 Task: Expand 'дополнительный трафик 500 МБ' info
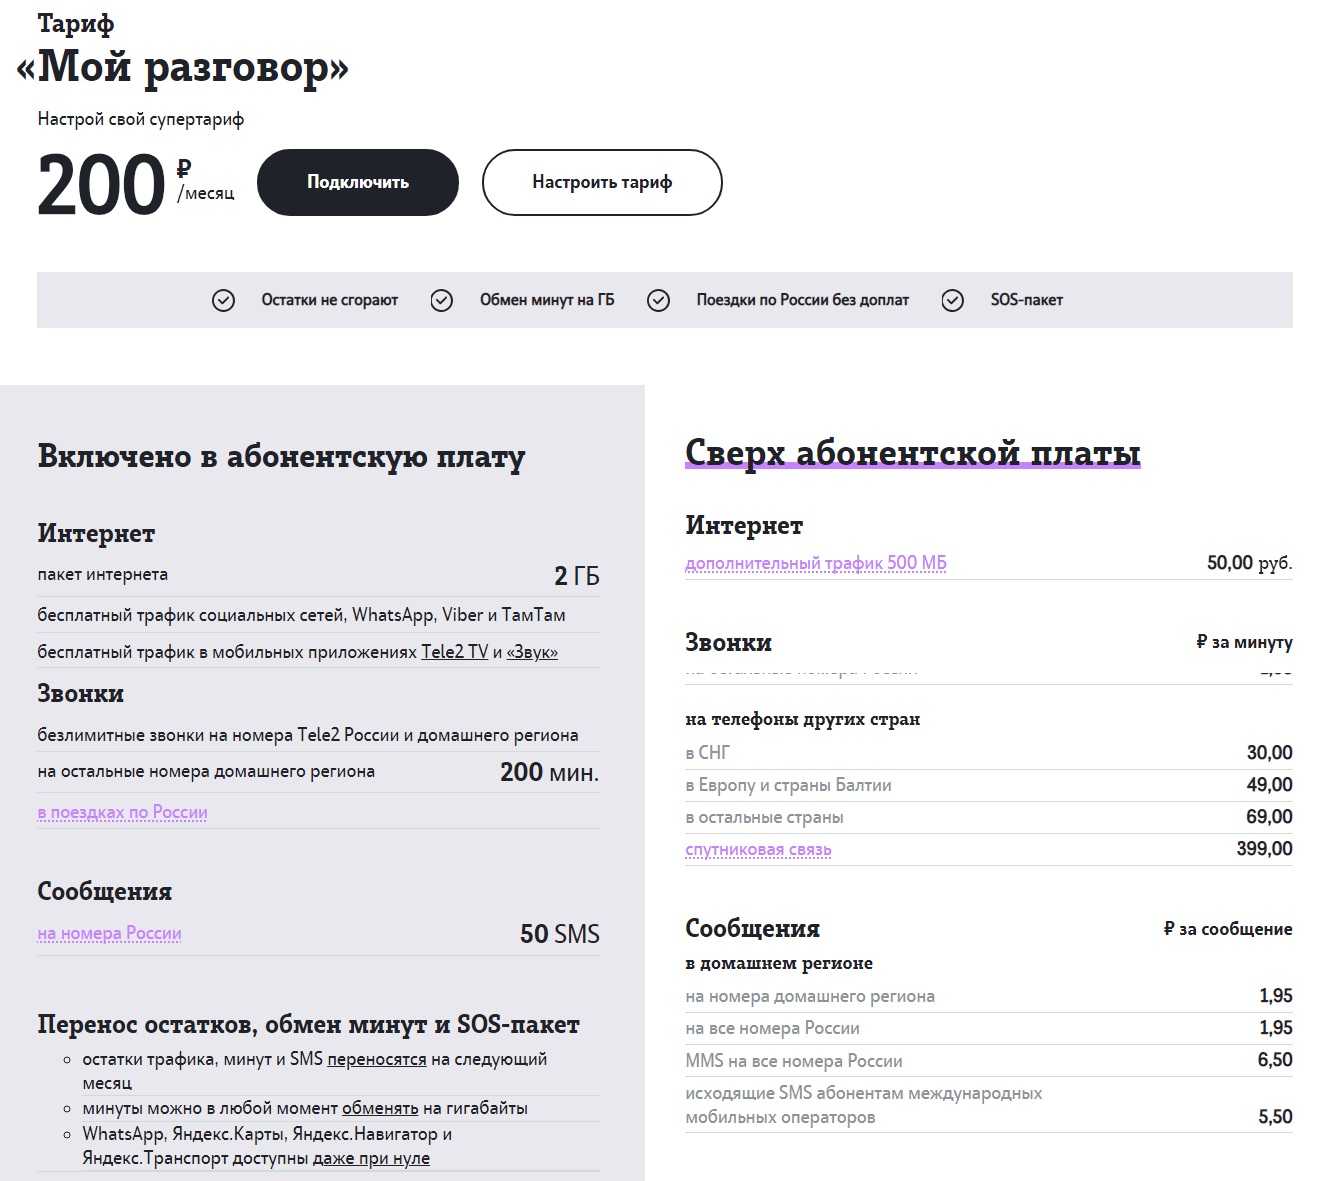click(815, 563)
